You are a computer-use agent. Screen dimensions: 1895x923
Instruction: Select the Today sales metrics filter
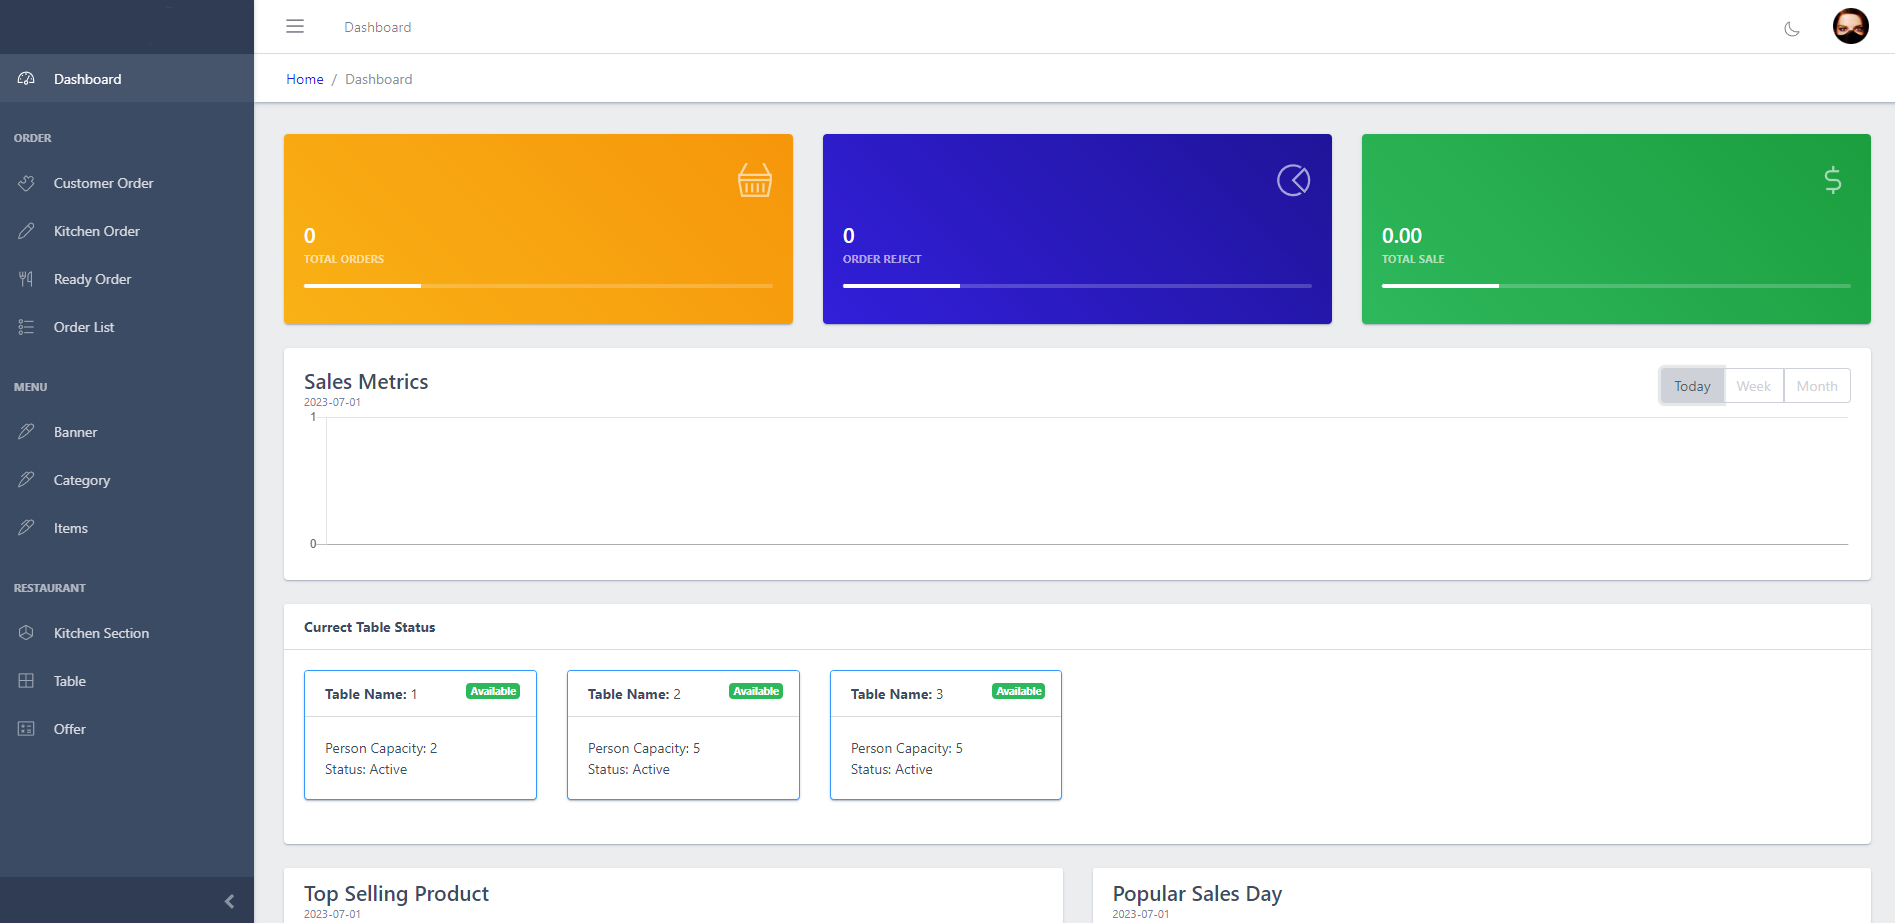click(1692, 386)
